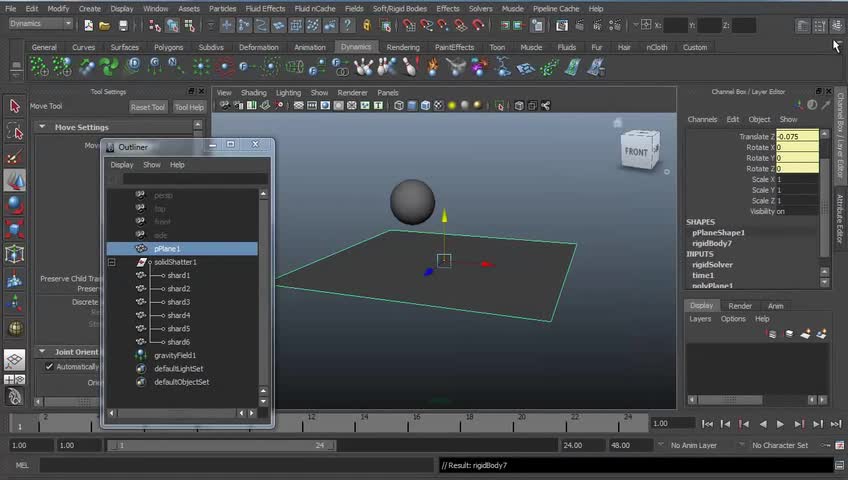This screenshot has height=480, width=848.
Task: Click the new scene icon in status line
Action: tap(88, 25)
